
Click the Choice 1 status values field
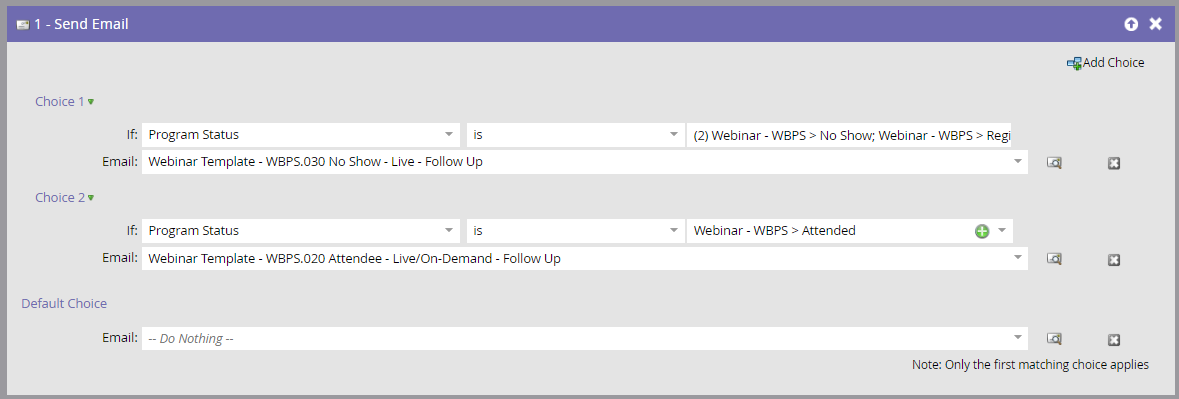[x=850, y=135]
